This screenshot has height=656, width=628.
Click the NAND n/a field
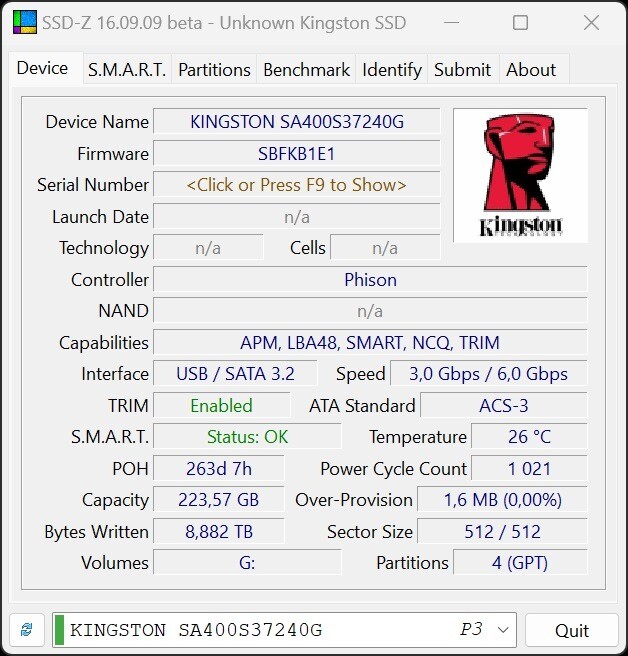pos(370,311)
